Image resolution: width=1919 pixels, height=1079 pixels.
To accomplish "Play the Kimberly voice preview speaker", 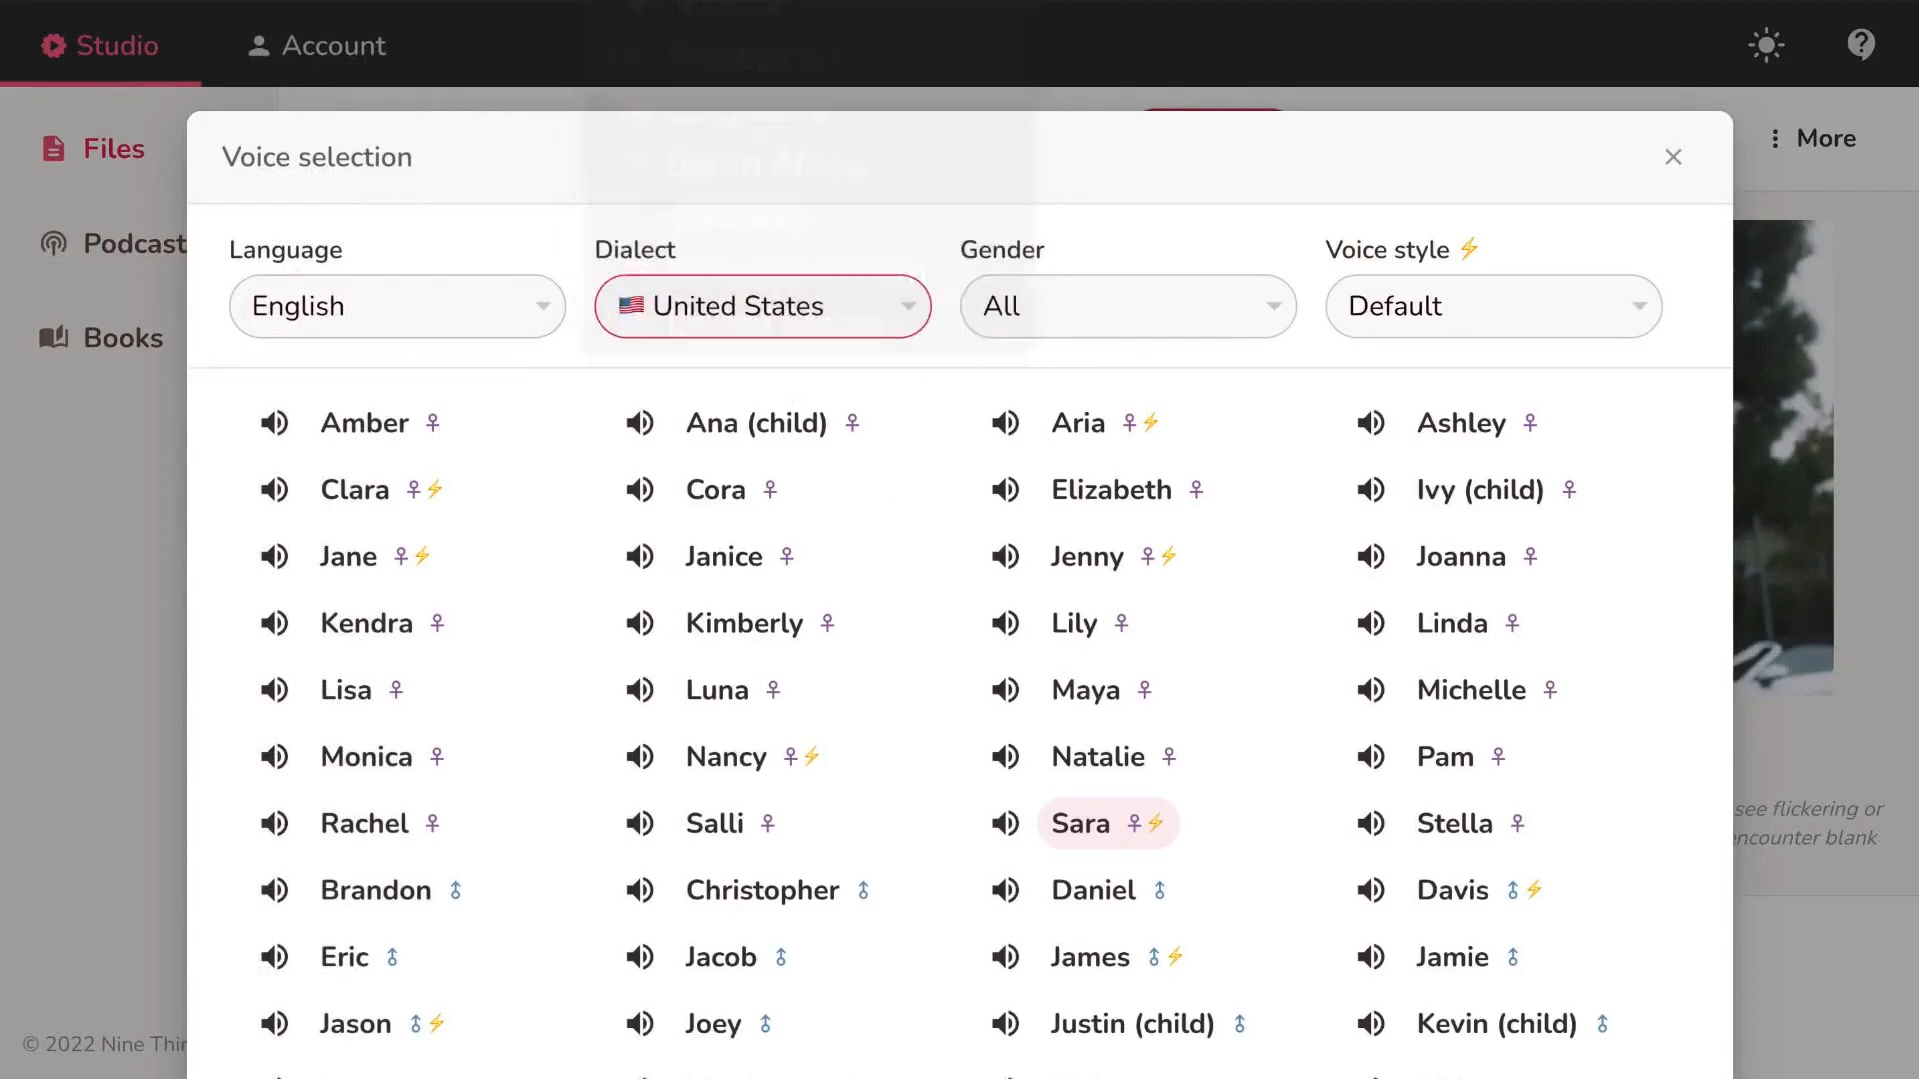I will coord(640,624).
